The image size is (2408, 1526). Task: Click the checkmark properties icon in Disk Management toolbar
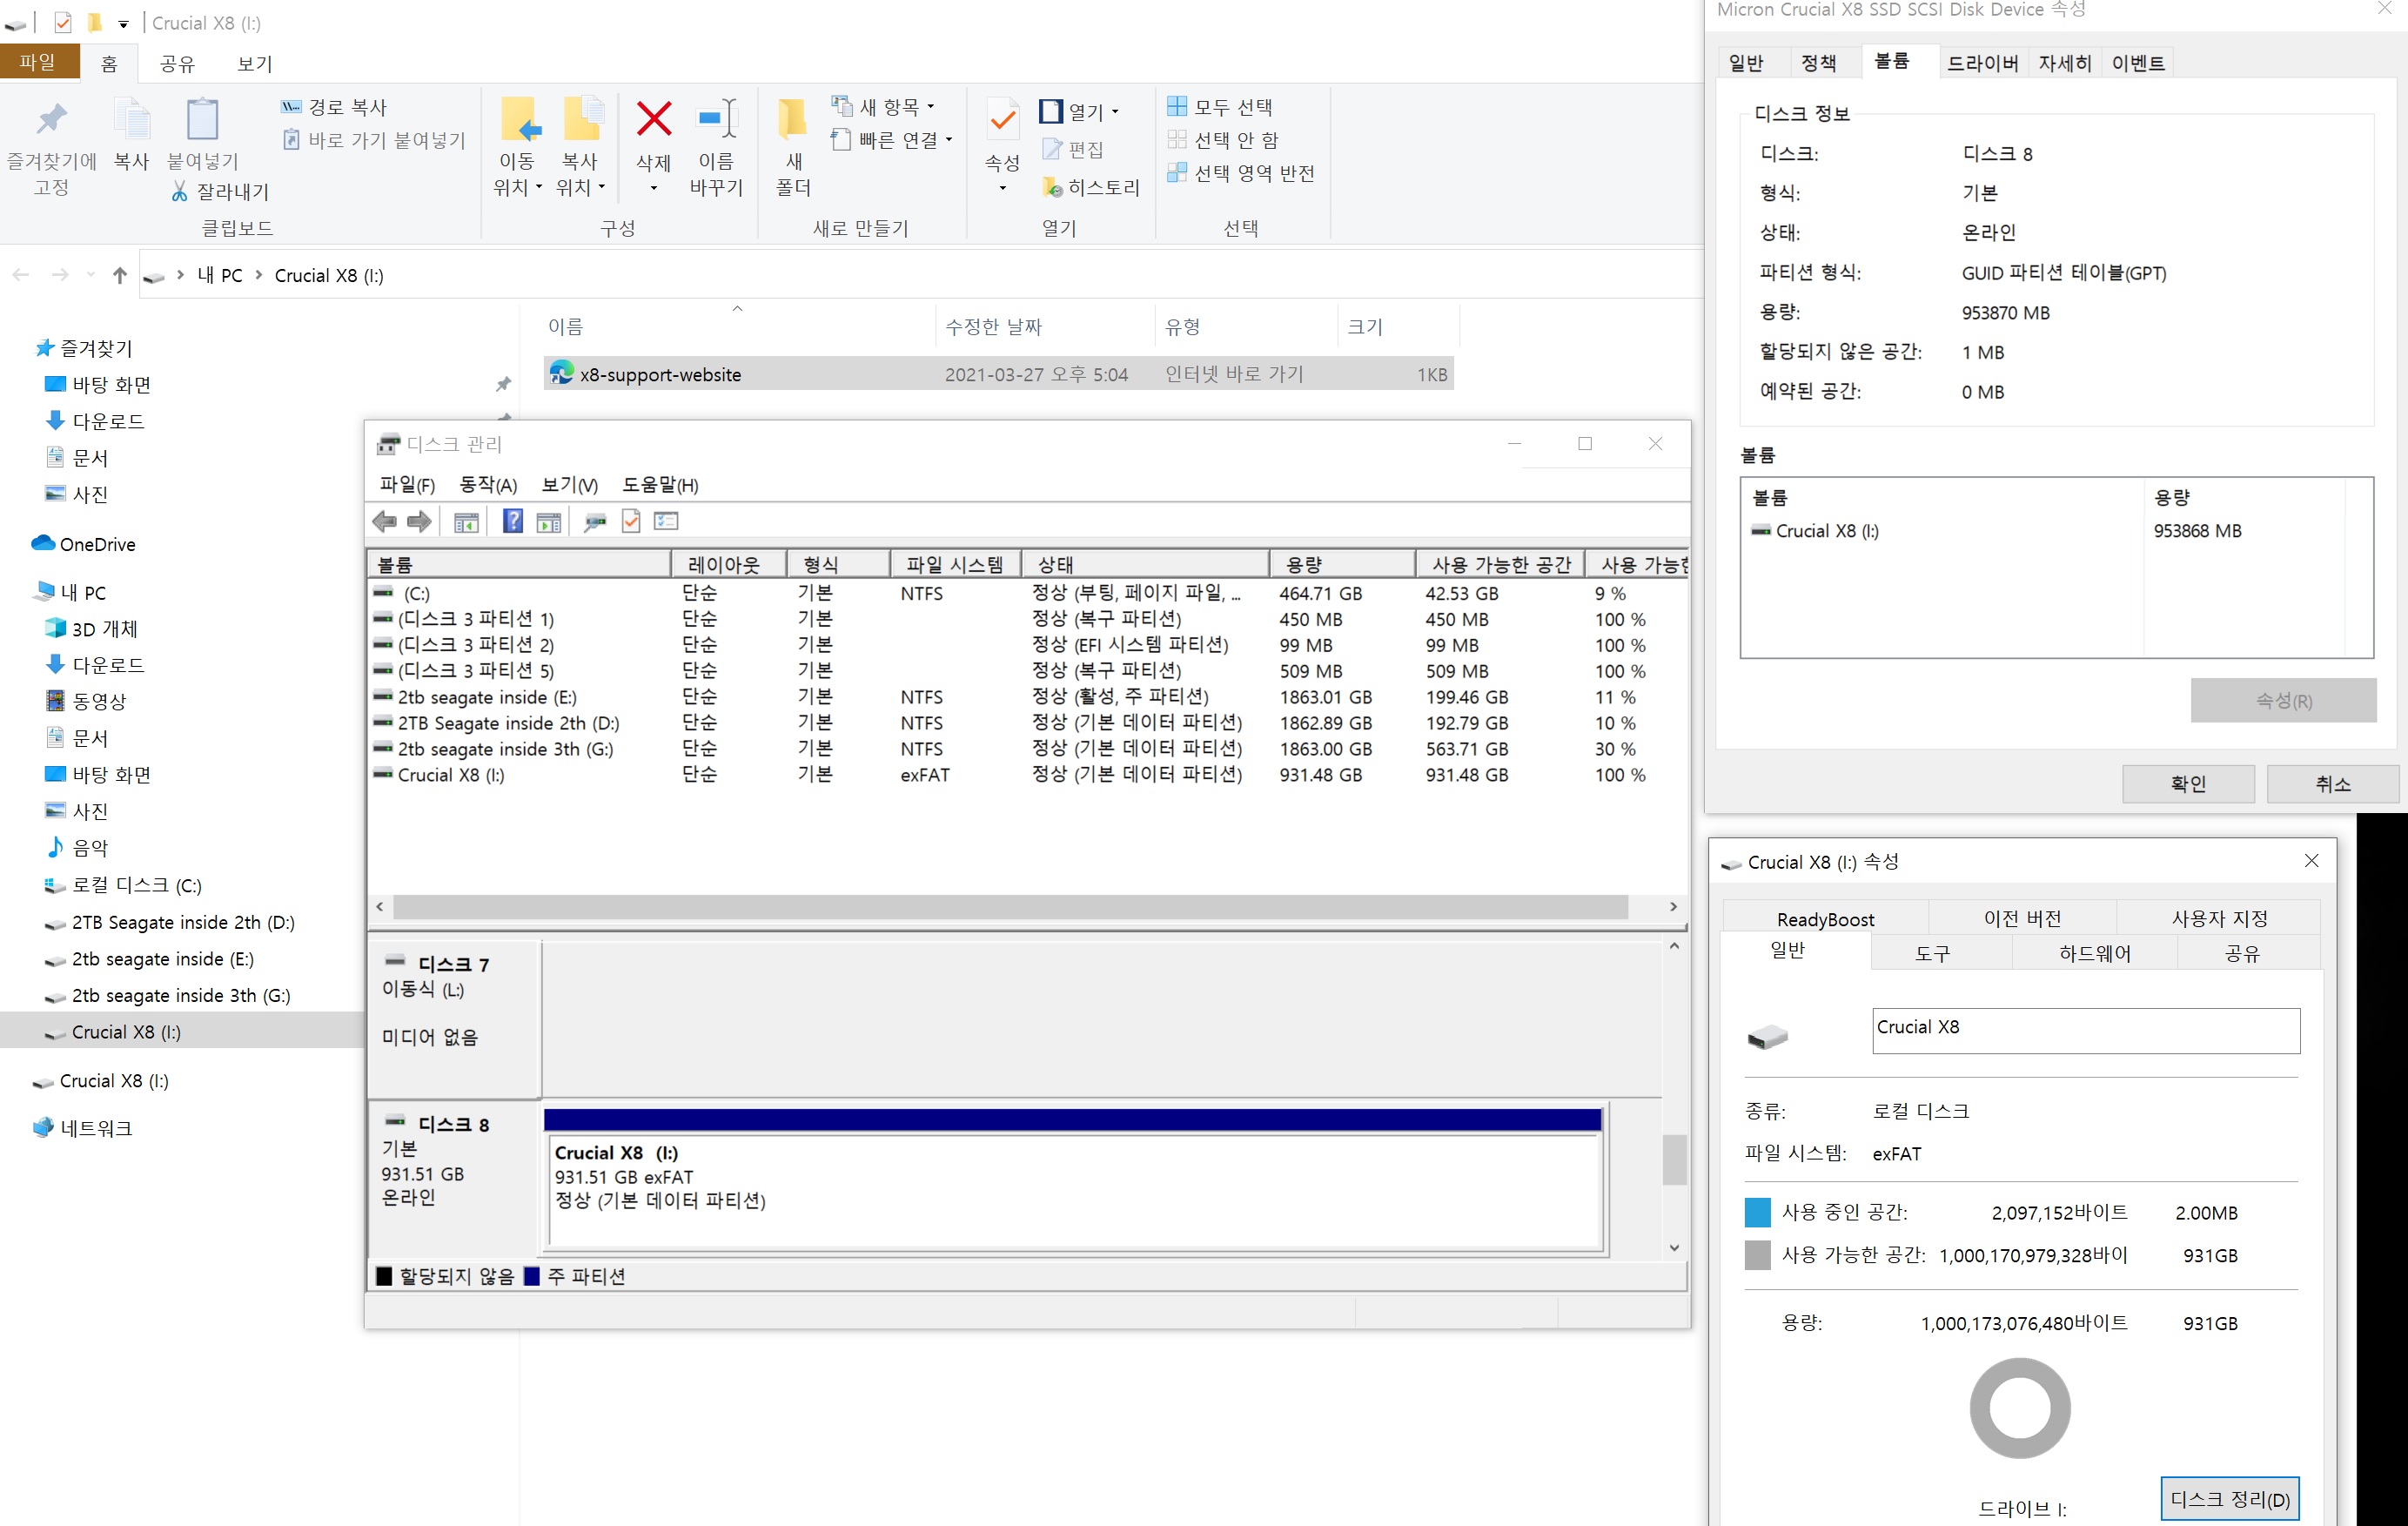click(x=631, y=521)
